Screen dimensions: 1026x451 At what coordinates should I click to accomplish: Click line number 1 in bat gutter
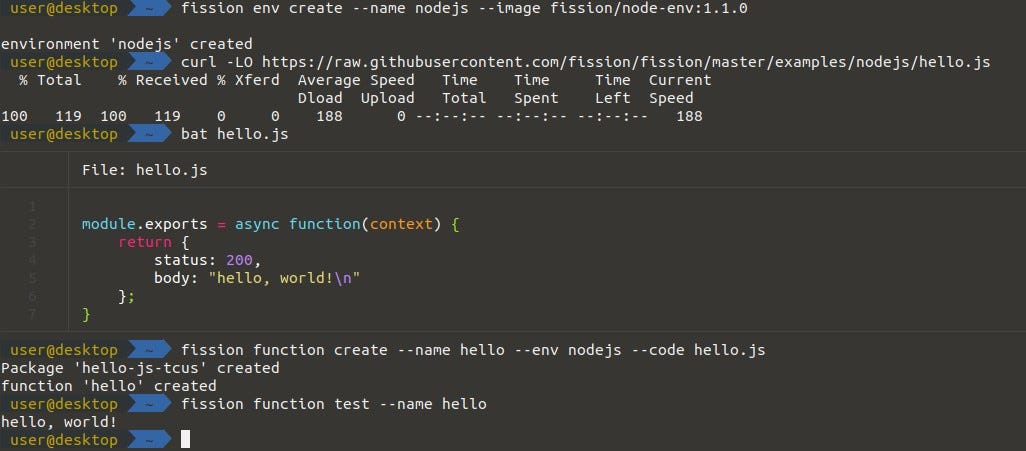(33, 207)
